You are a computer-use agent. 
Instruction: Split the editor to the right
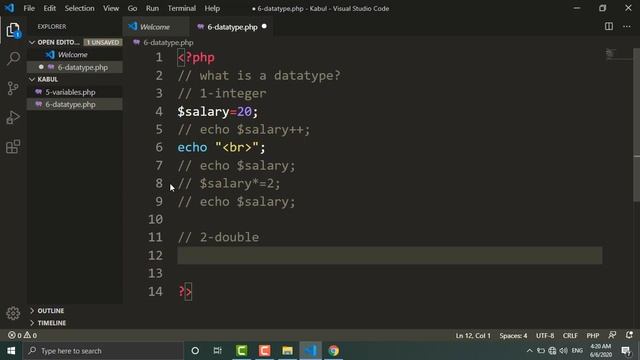pos(609,27)
